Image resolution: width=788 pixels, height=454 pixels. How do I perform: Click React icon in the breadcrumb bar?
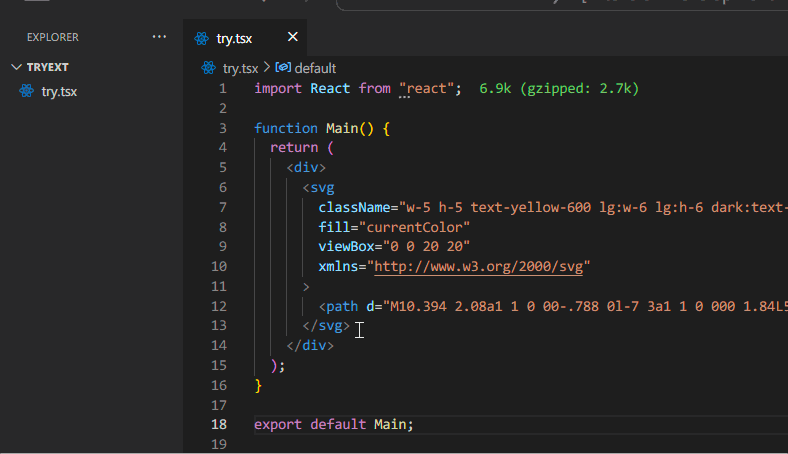click(209, 68)
